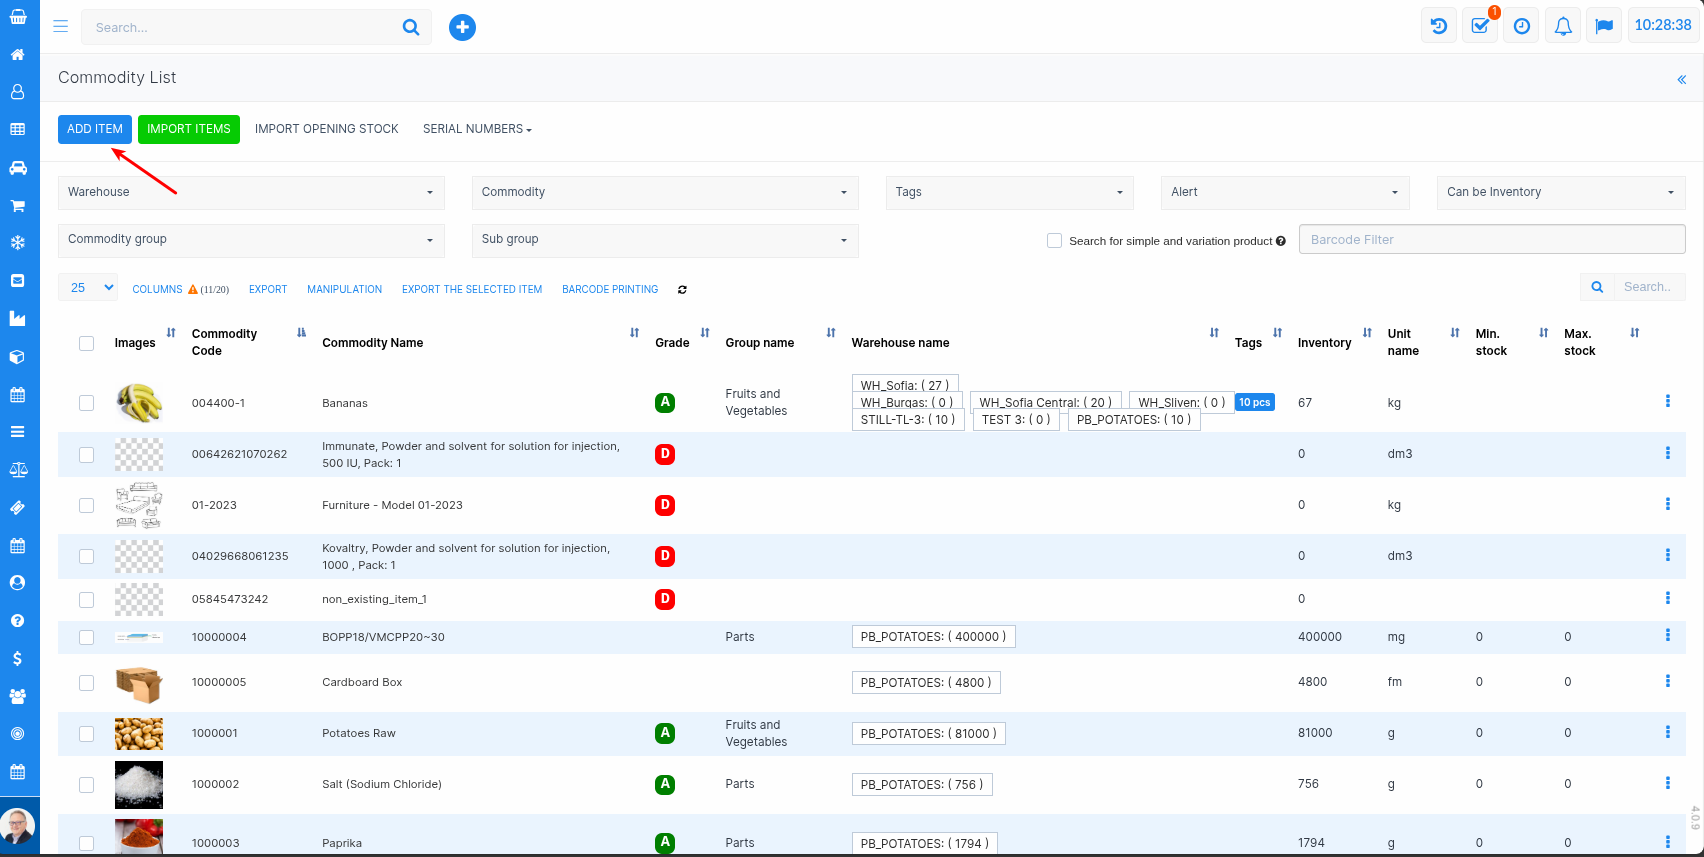Tick the select-all checkbox in table header
1704x857 pixels.
pos(87,343)
